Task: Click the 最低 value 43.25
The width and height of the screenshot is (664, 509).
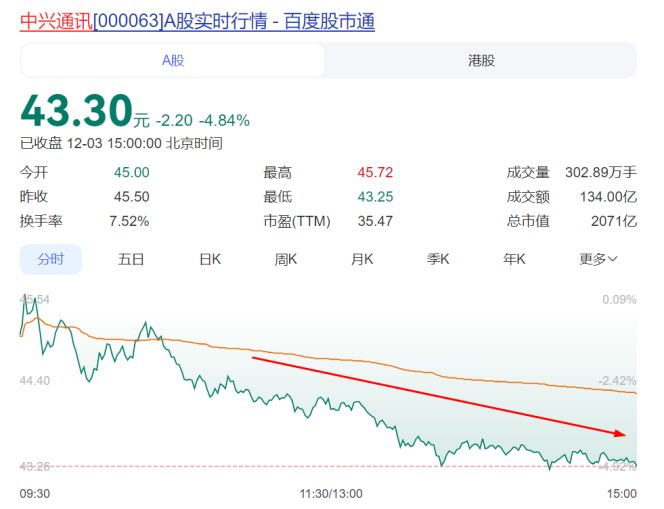Action: pyautogui.click(x=375, y=196)
